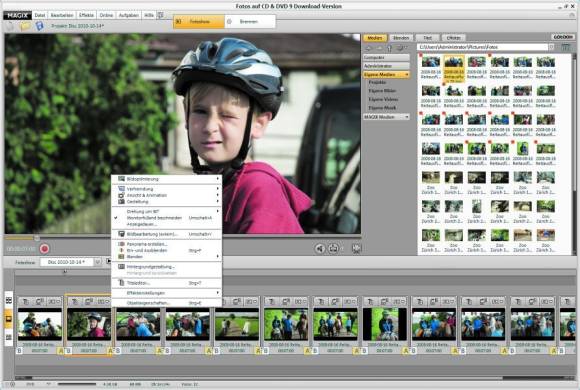Click the Goodies button
Screen dimensions: 580x390
tap(563, 37)
